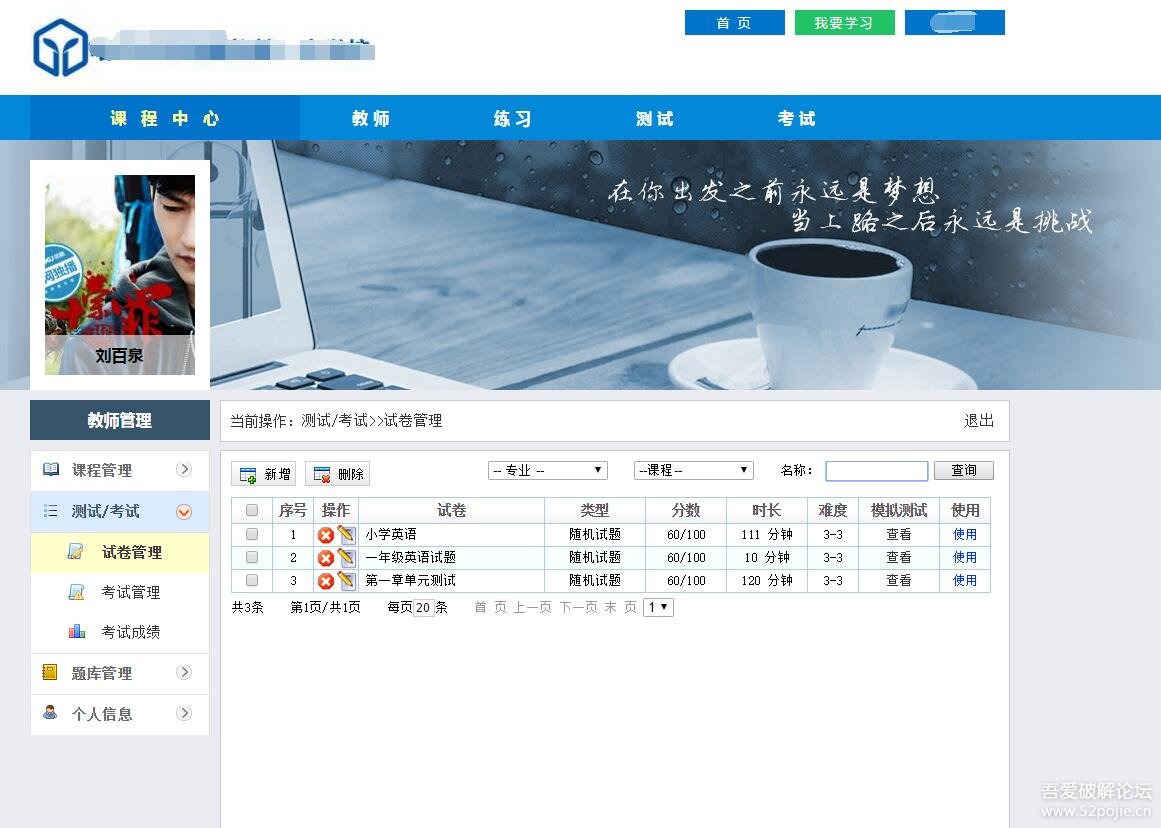Image resolution: width=1161 pixels, height=828 pixels.
Task: Switch to the 练习 navigation tab
Action: [x=512, y=118]
